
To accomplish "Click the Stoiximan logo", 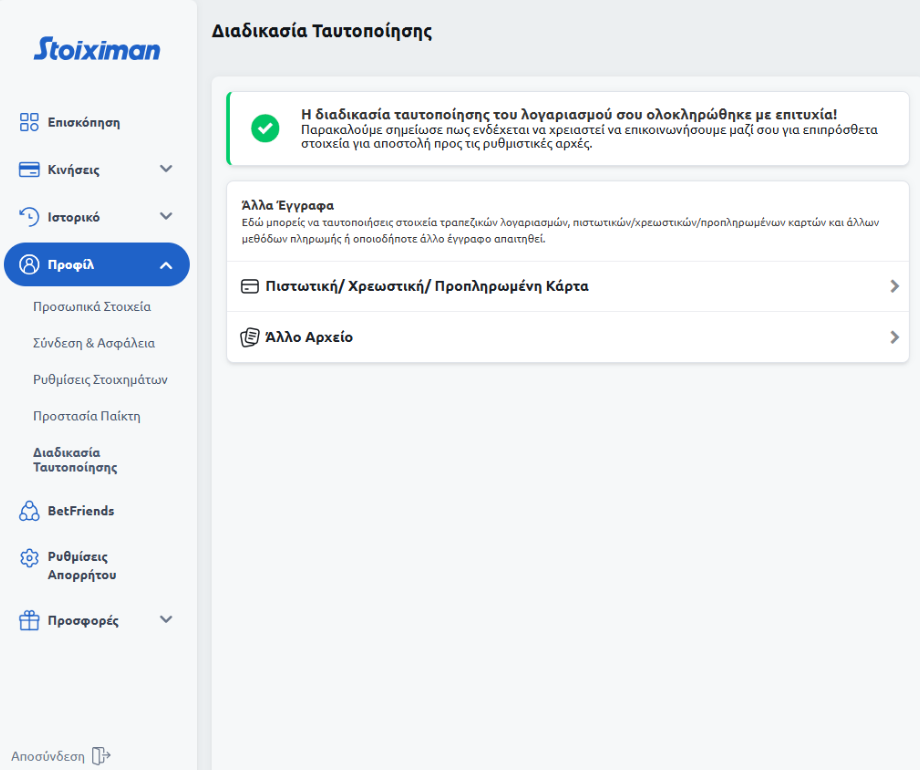I will click(97, 48).
